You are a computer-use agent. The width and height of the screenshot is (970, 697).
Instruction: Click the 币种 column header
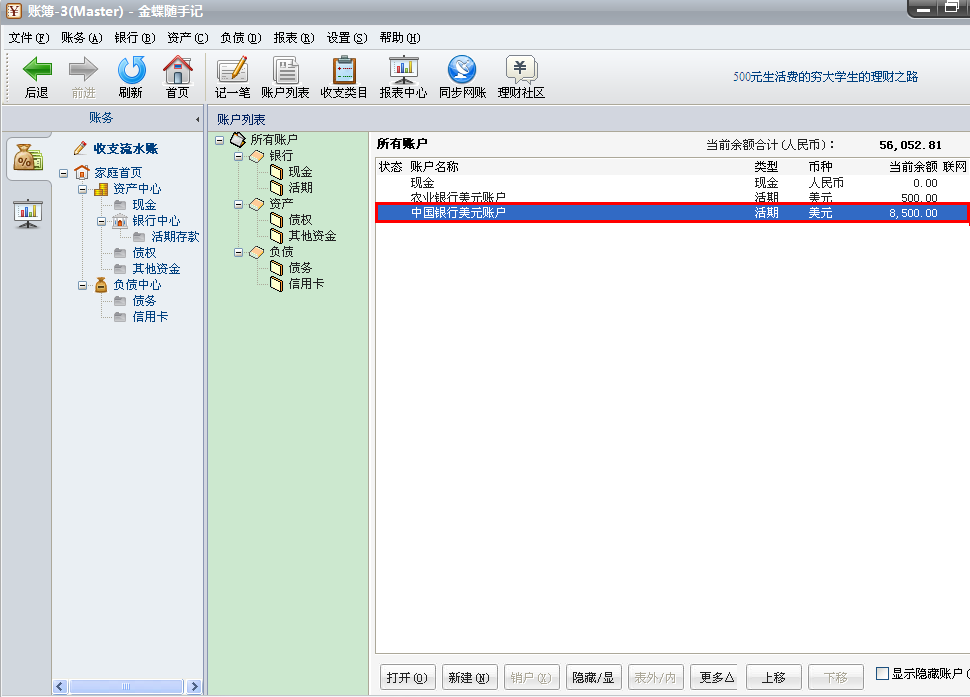pyautogui.click(x=820, y=166)
